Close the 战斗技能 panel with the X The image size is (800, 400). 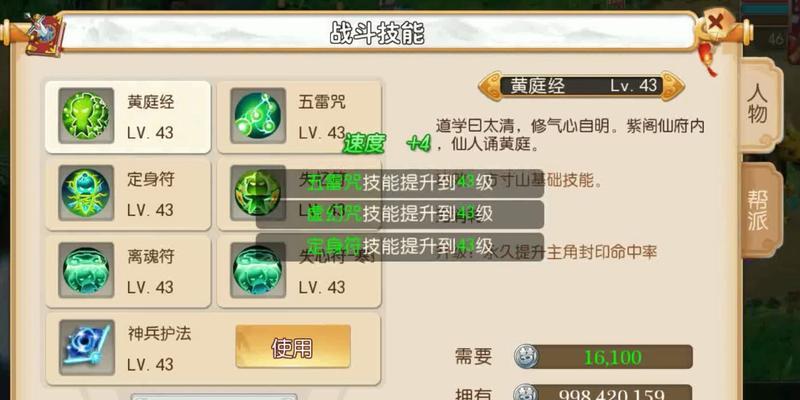(715, 24)
